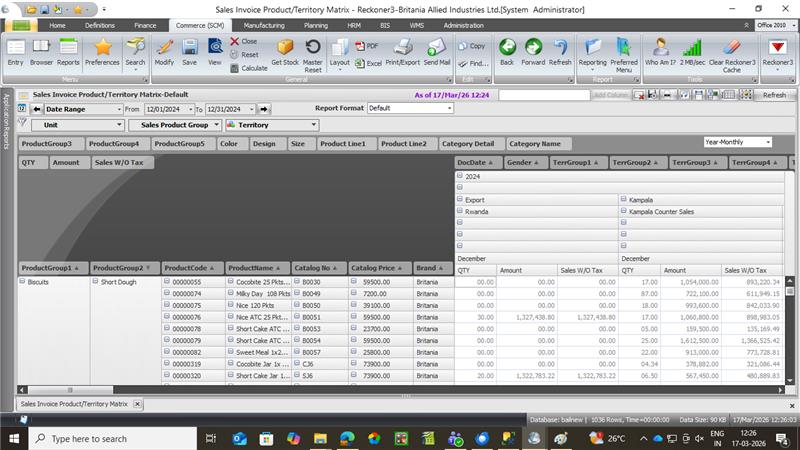Collapse the 2024 year group

coord(460,176)
